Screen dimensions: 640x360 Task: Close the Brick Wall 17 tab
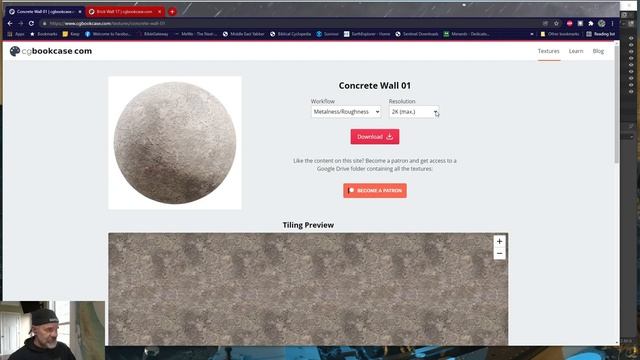pyautogui.click(x=160, y=12)
